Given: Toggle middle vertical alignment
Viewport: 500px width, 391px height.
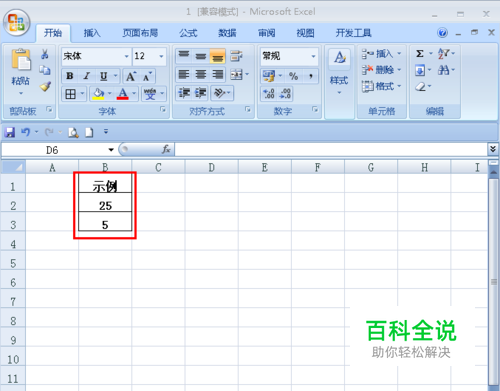Looking at the screenshot, I should [x=201, y=56].
